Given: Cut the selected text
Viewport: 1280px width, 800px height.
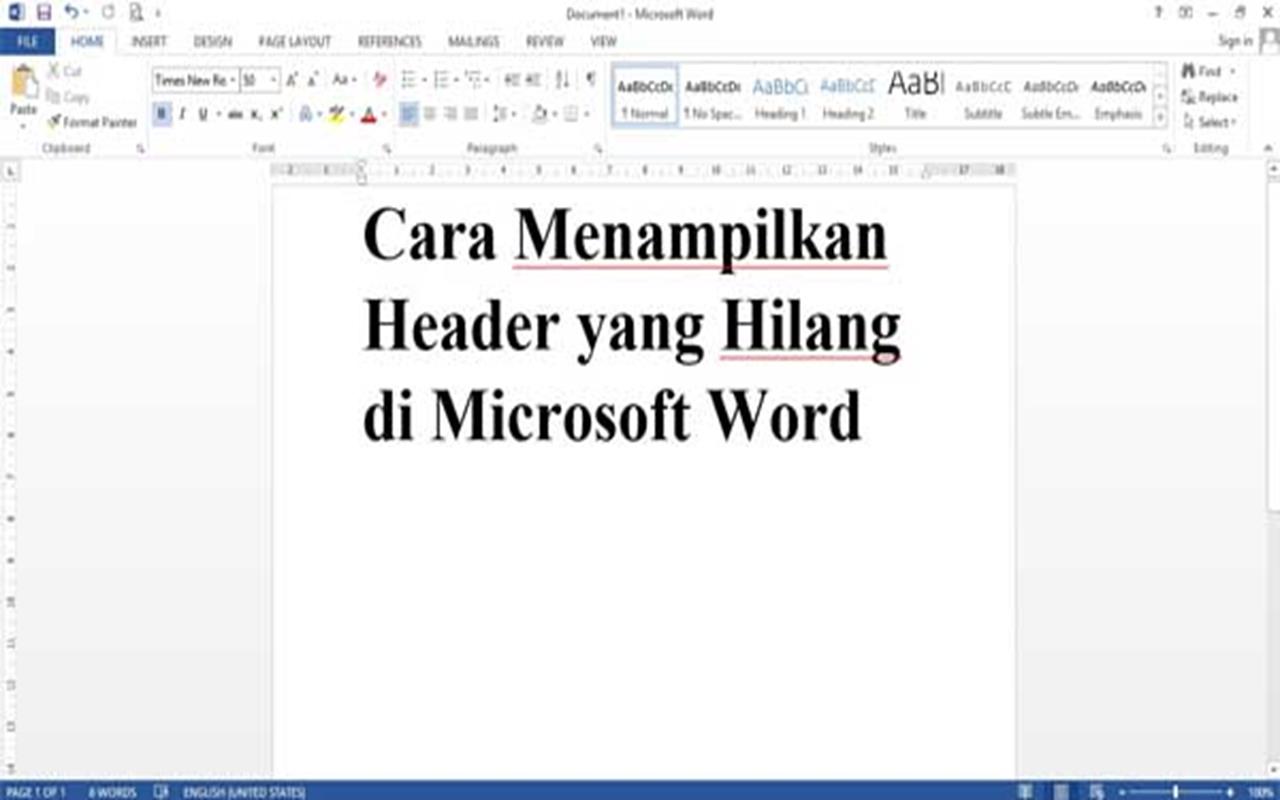Looking at the screenshot, I should point(66,71).
